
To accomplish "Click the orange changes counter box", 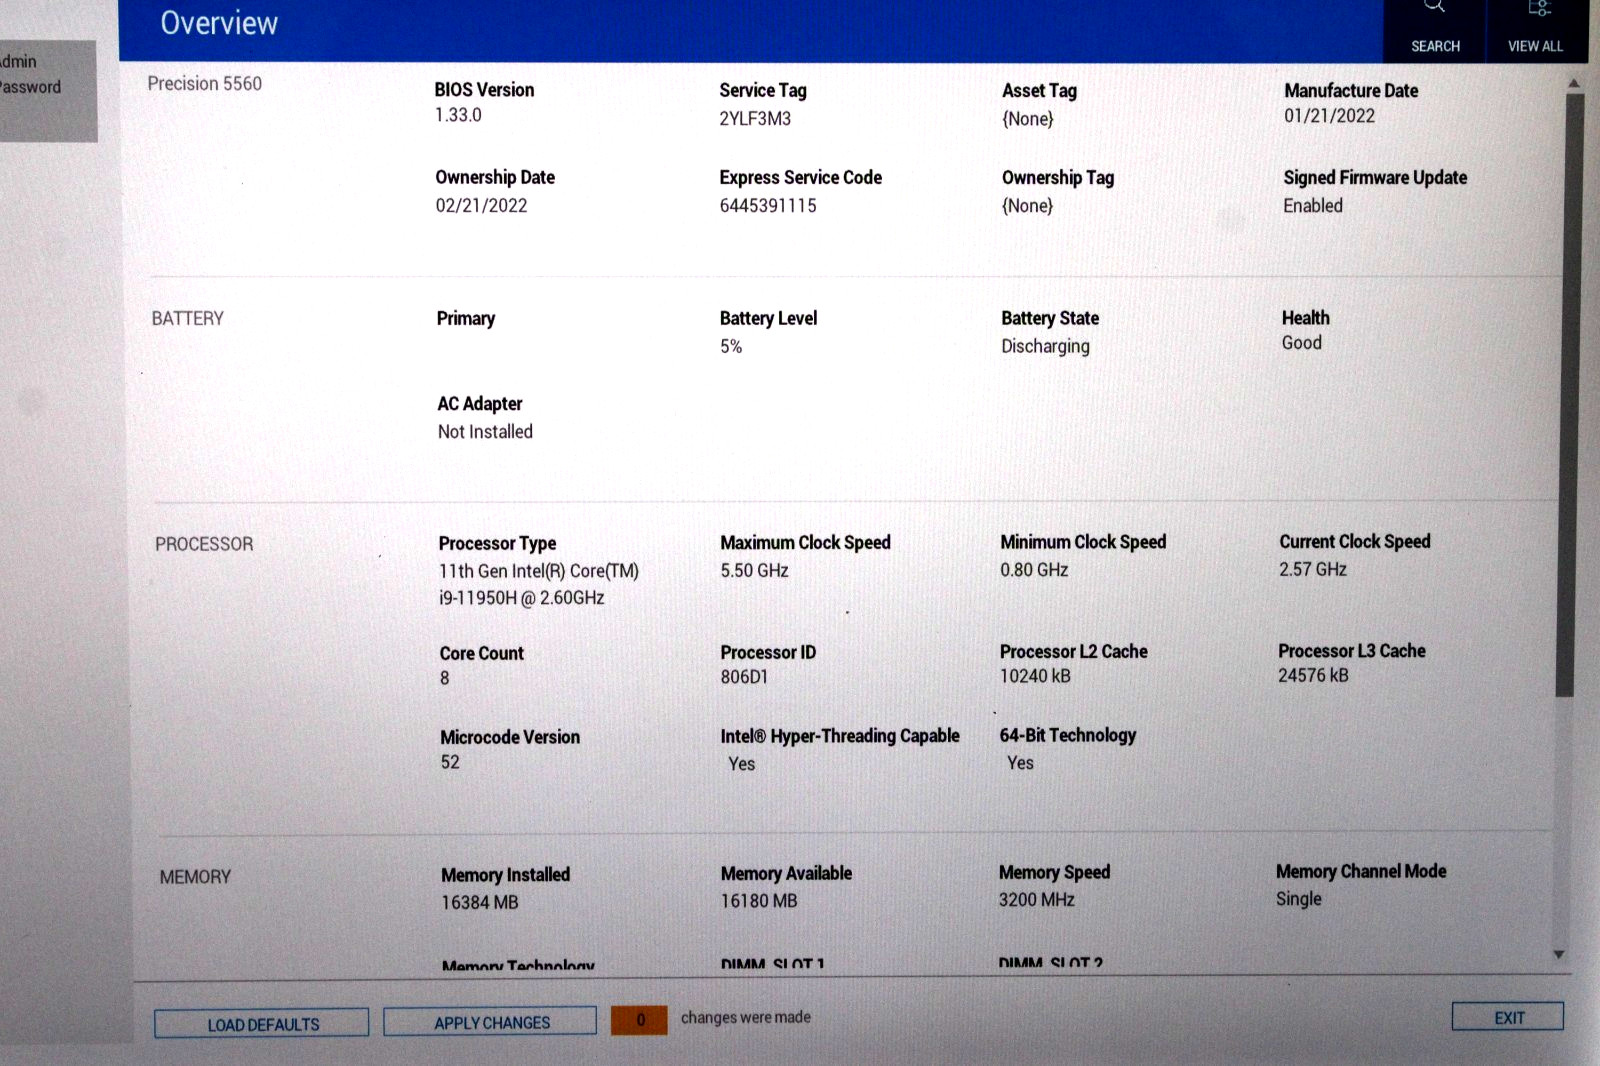I will tap(640, 1019).
